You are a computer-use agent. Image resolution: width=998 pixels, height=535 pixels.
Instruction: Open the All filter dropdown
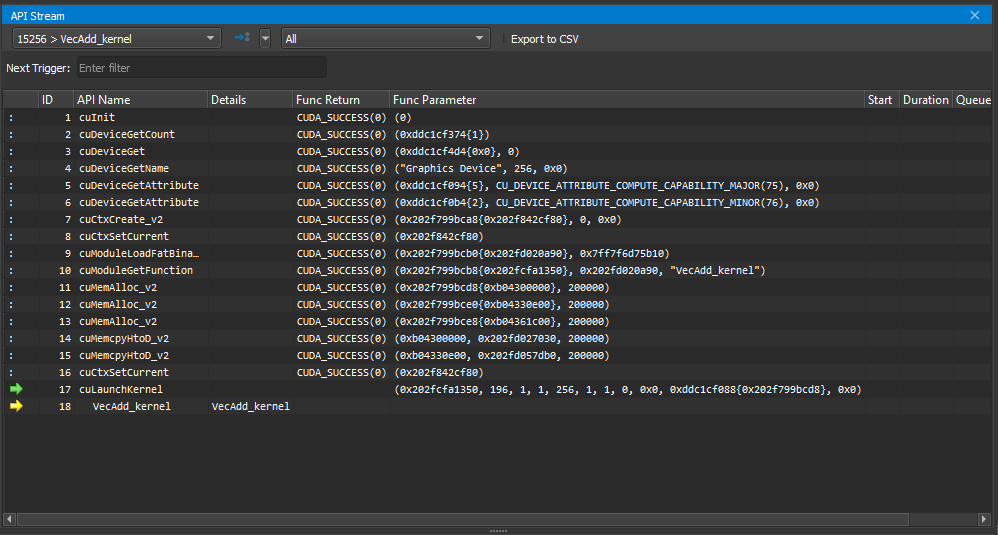pyautogui.click(x=385, y=39)
